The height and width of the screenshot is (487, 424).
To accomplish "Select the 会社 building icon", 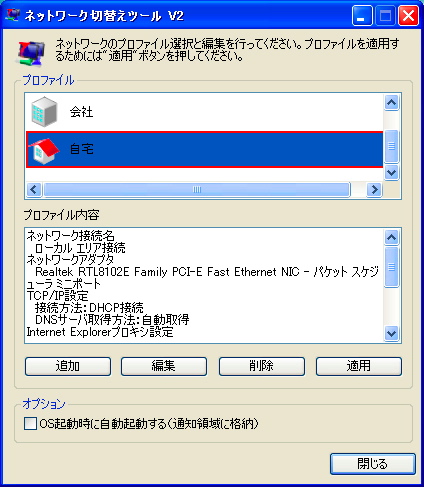I will pyautogui.click(x=44, y=112).
